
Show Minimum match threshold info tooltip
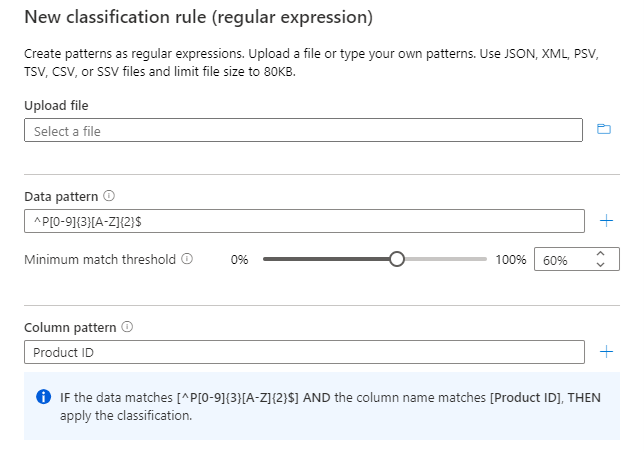click(x=187, y=259)
